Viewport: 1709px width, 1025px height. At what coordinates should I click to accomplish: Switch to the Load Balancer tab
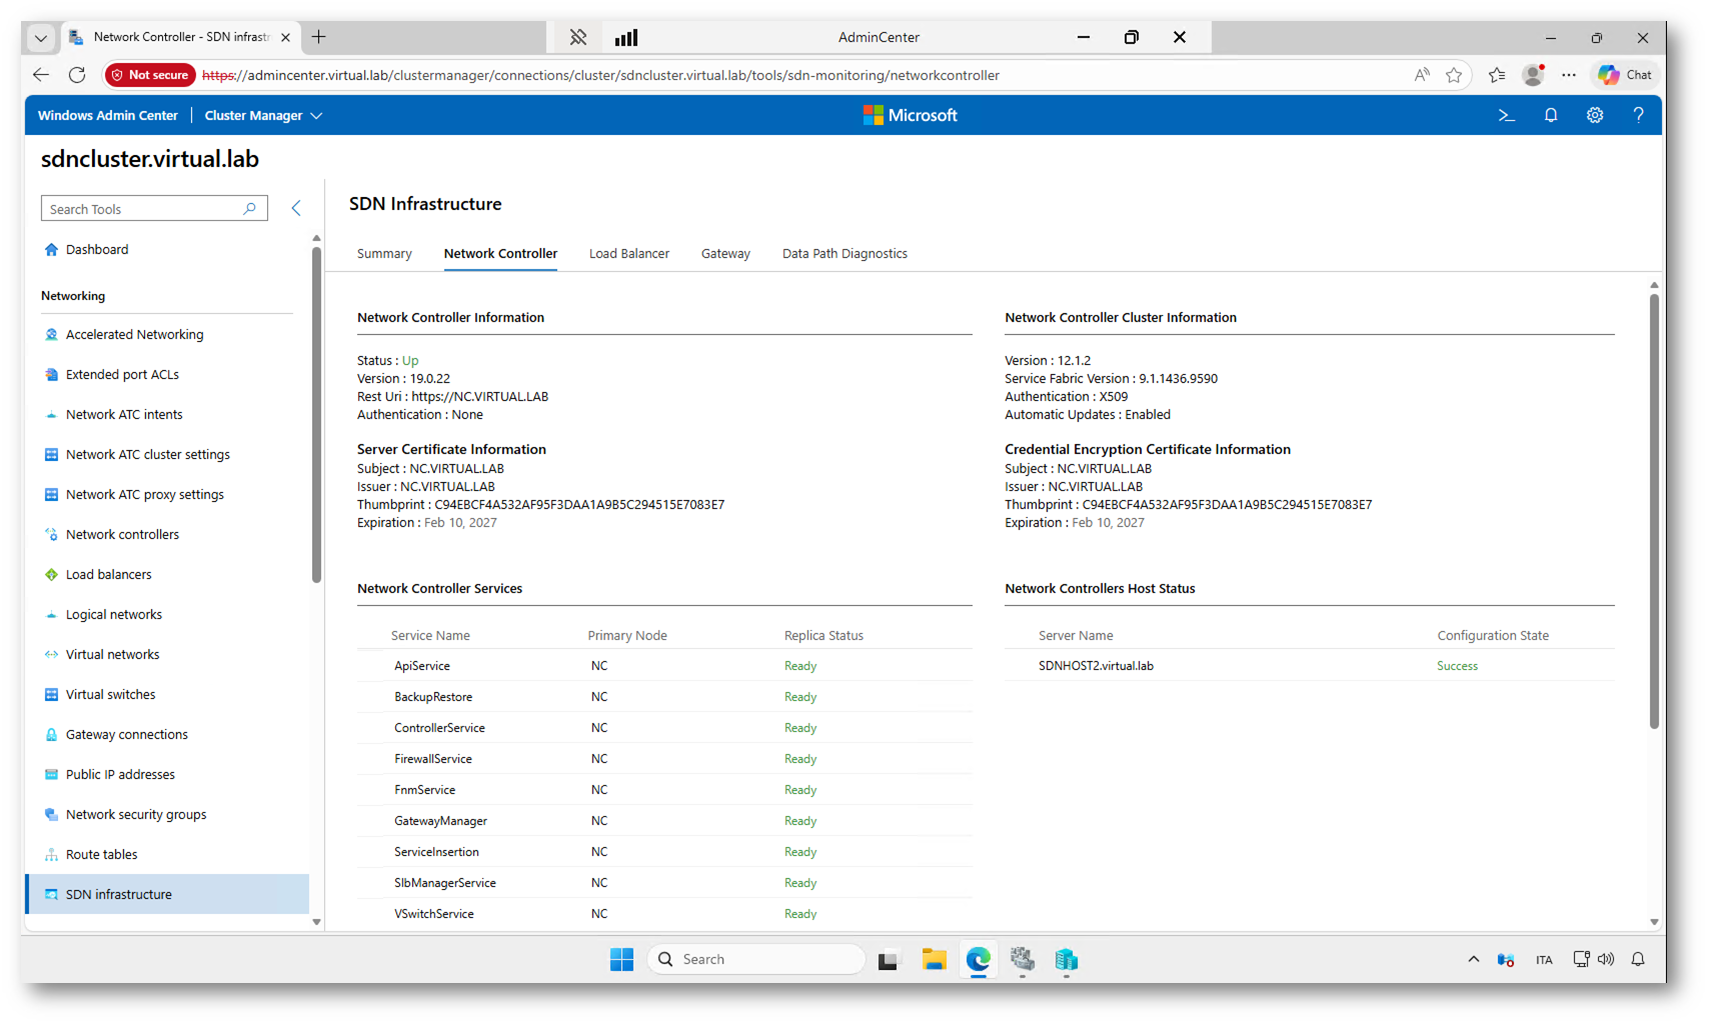pos(629,254)
